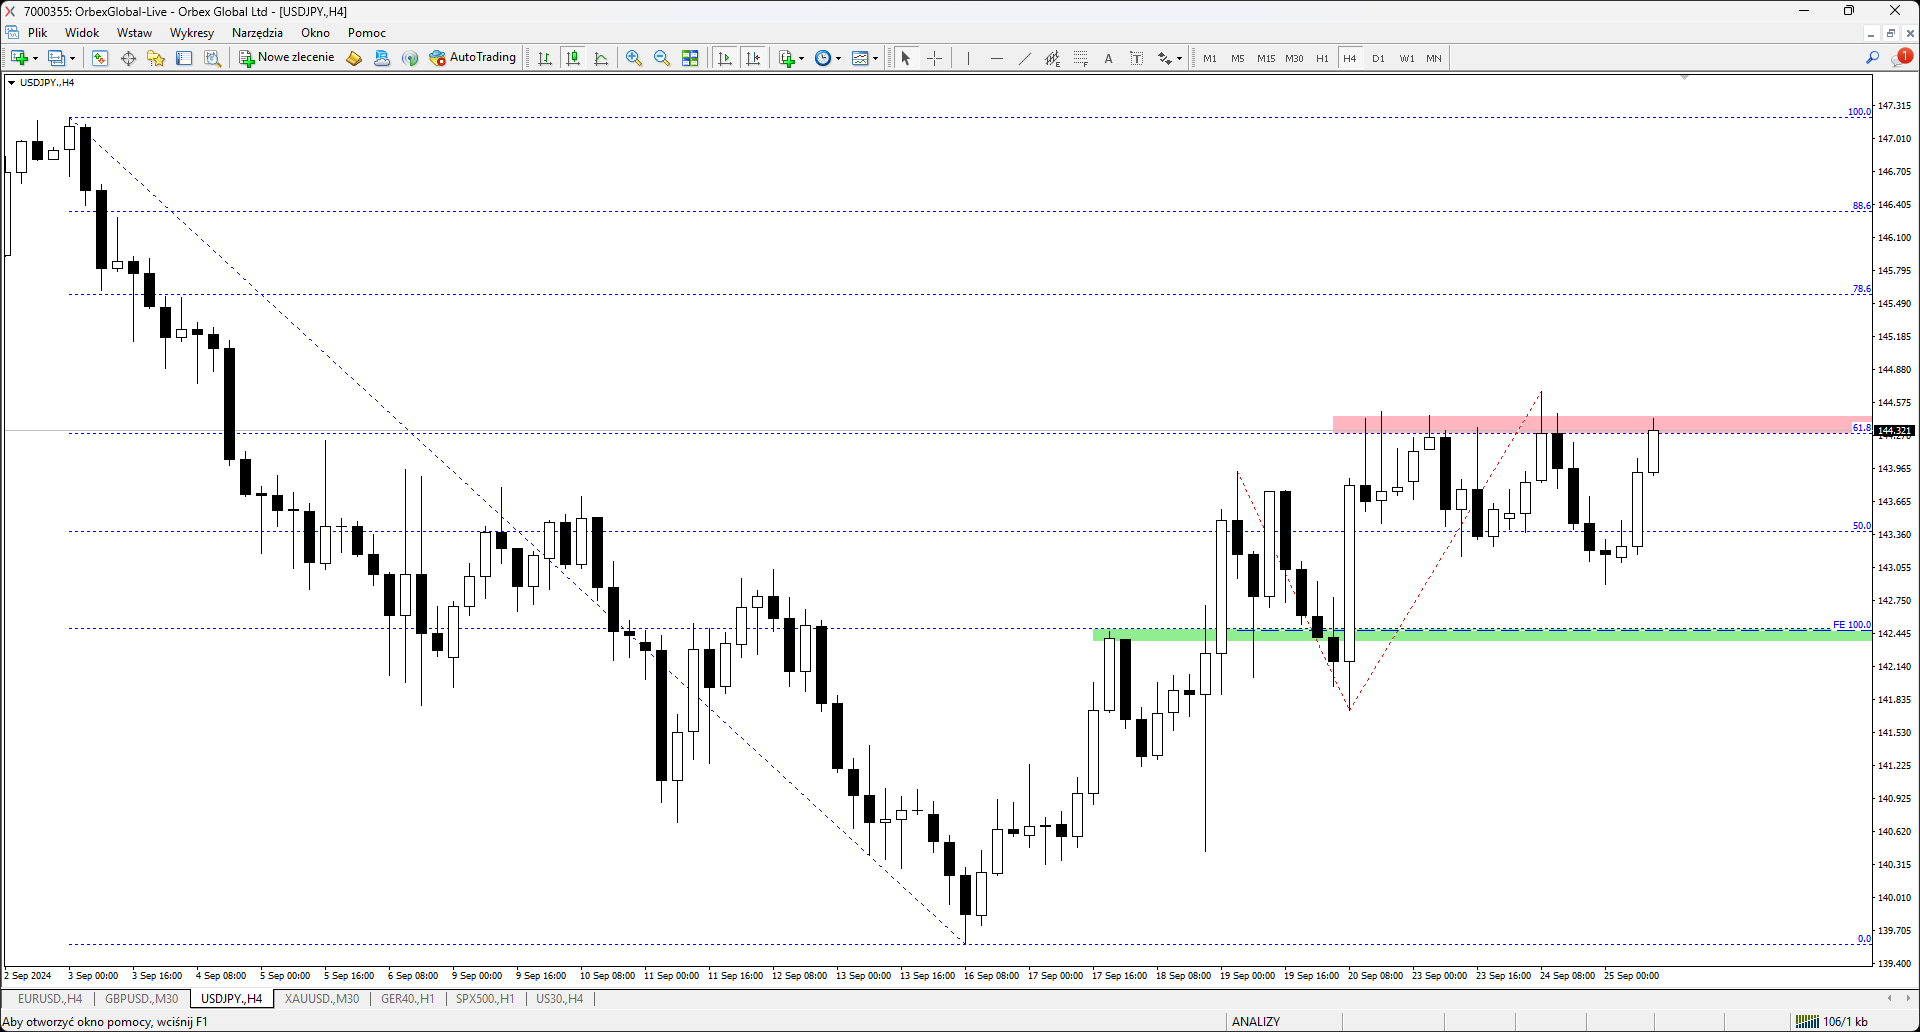Switch chart to bar chart style
This screenshot has height=1032, width=1920.
[545, 58]
